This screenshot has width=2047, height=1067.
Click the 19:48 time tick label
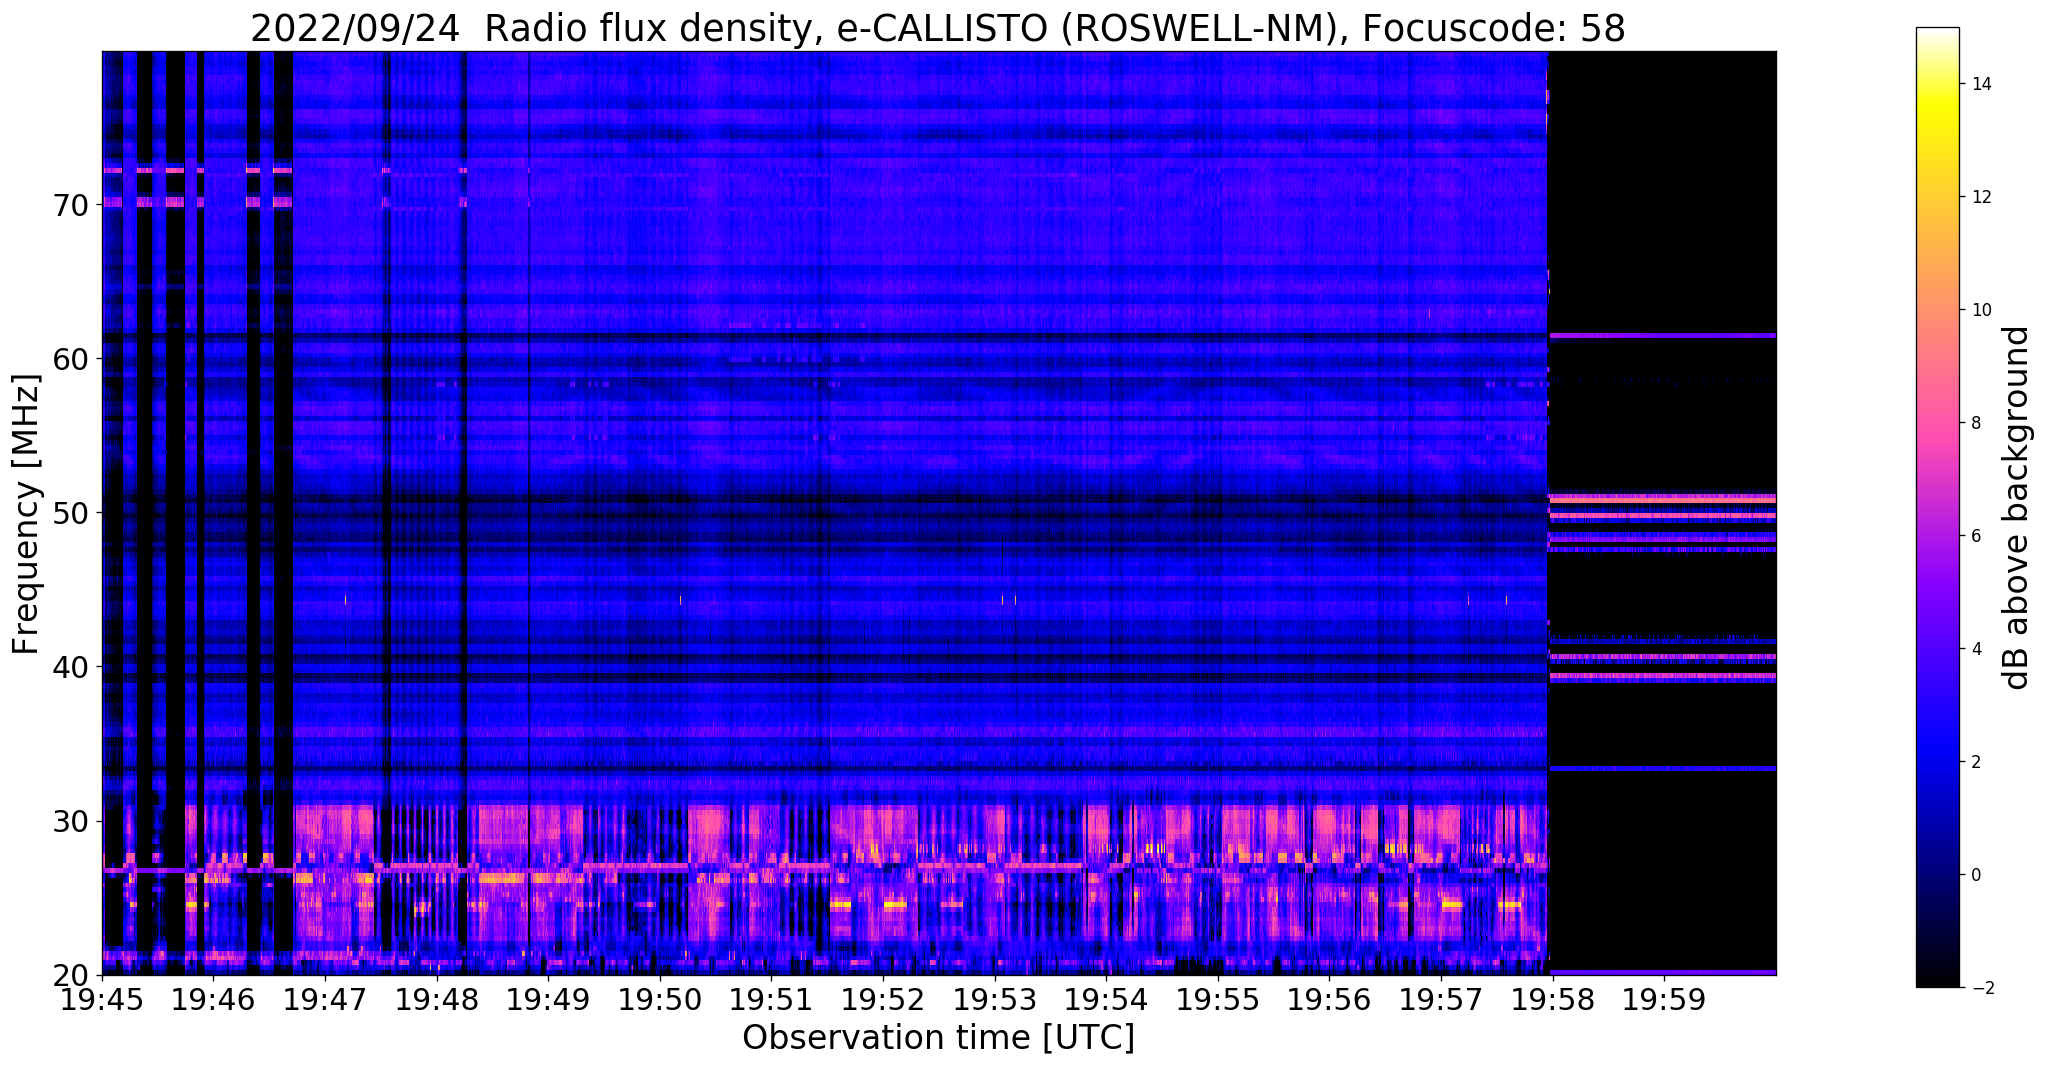click(x=437, y=999)
